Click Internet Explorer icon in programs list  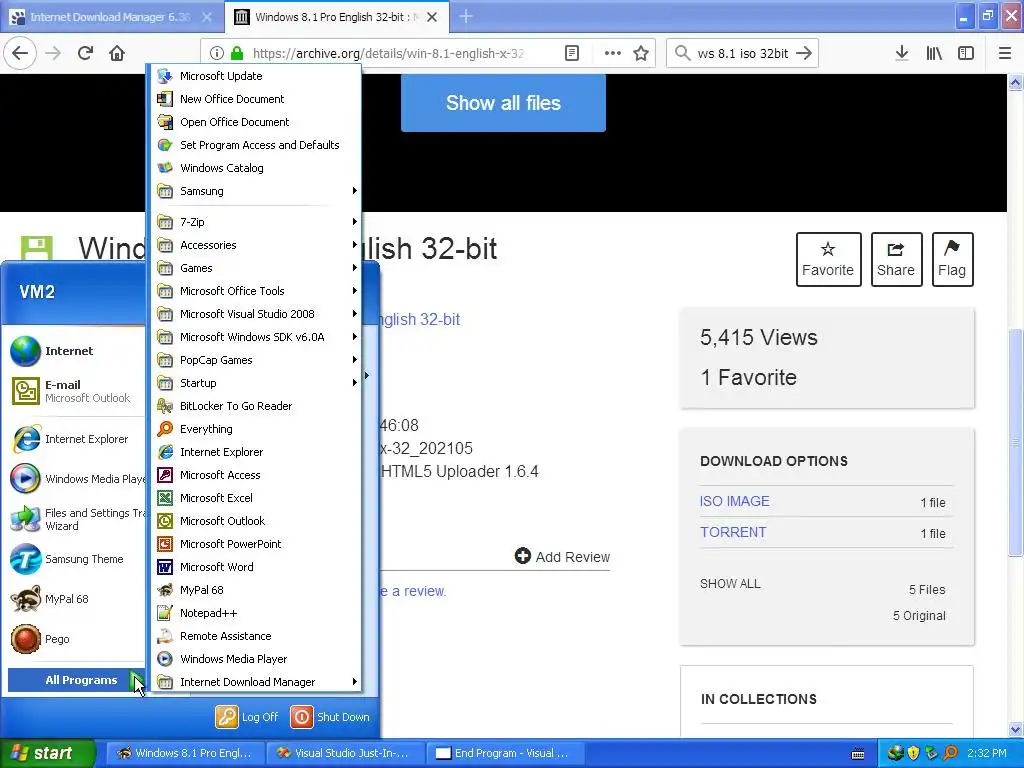pos(165,452)
